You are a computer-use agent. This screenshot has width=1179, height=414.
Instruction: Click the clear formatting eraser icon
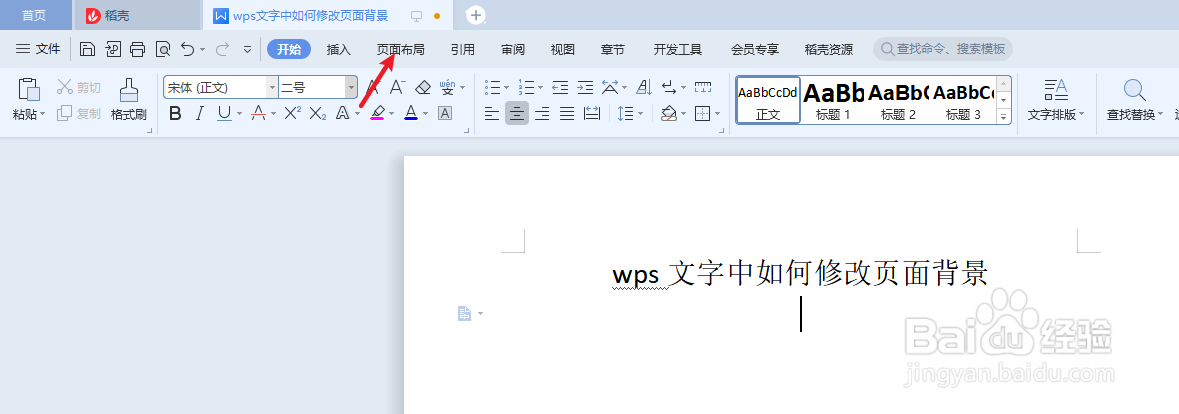[423, 87]
